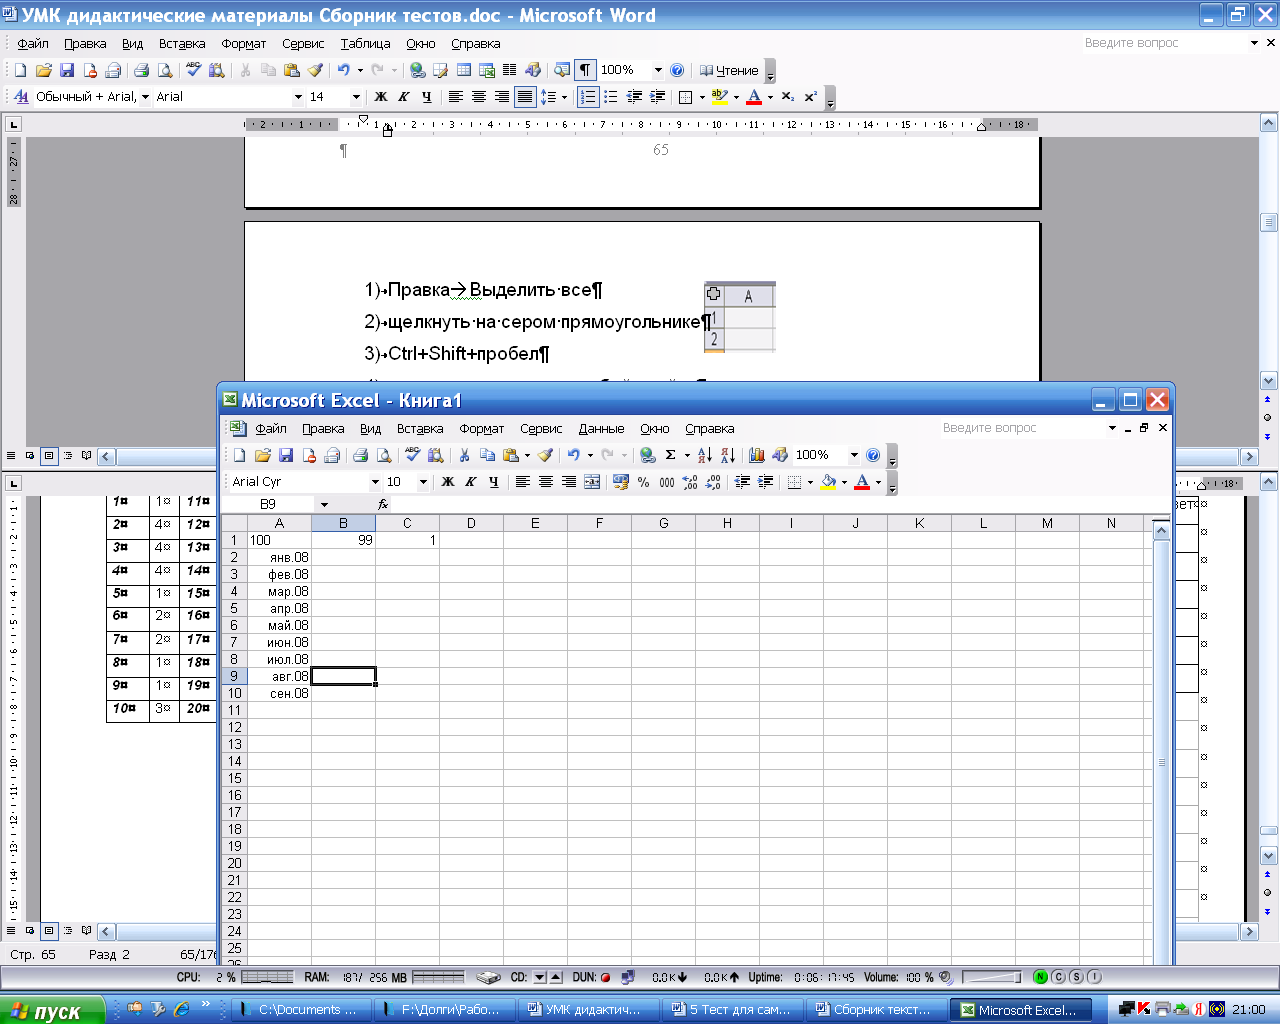Apply Percent style icon in Excel

[x=644, y=482]
